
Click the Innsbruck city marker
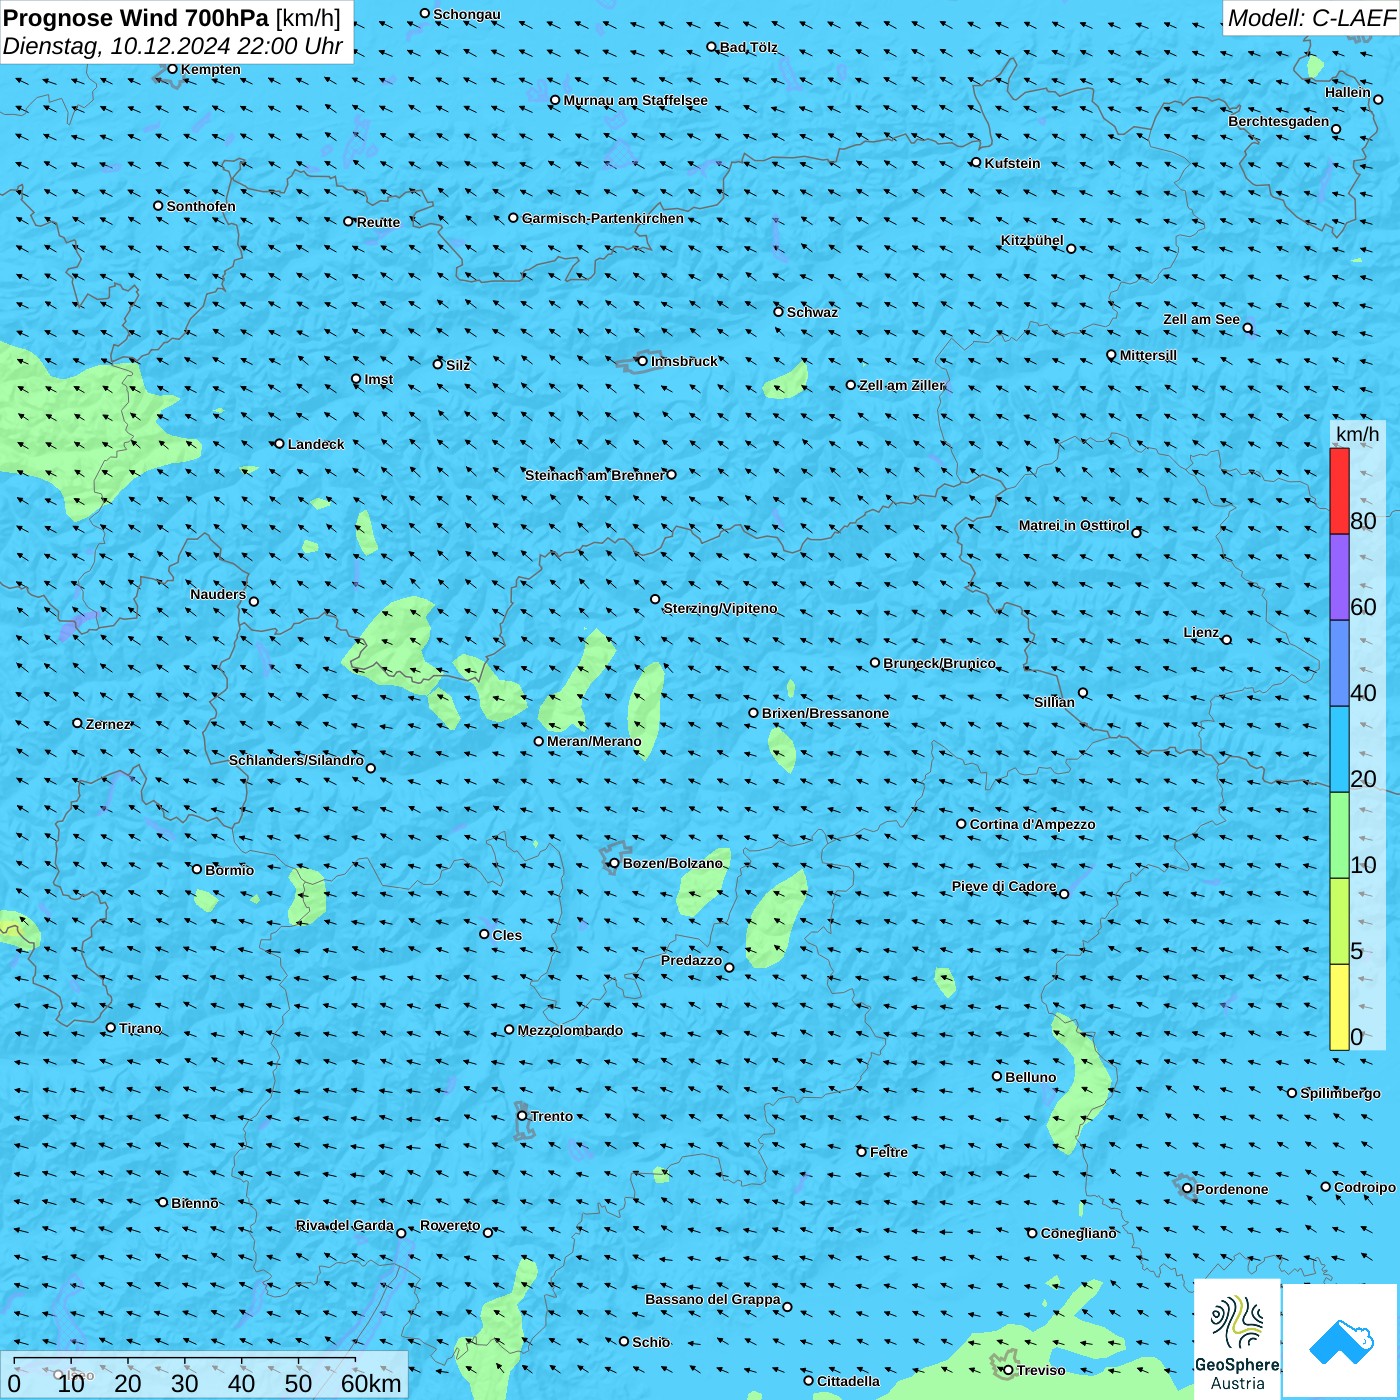642,361
